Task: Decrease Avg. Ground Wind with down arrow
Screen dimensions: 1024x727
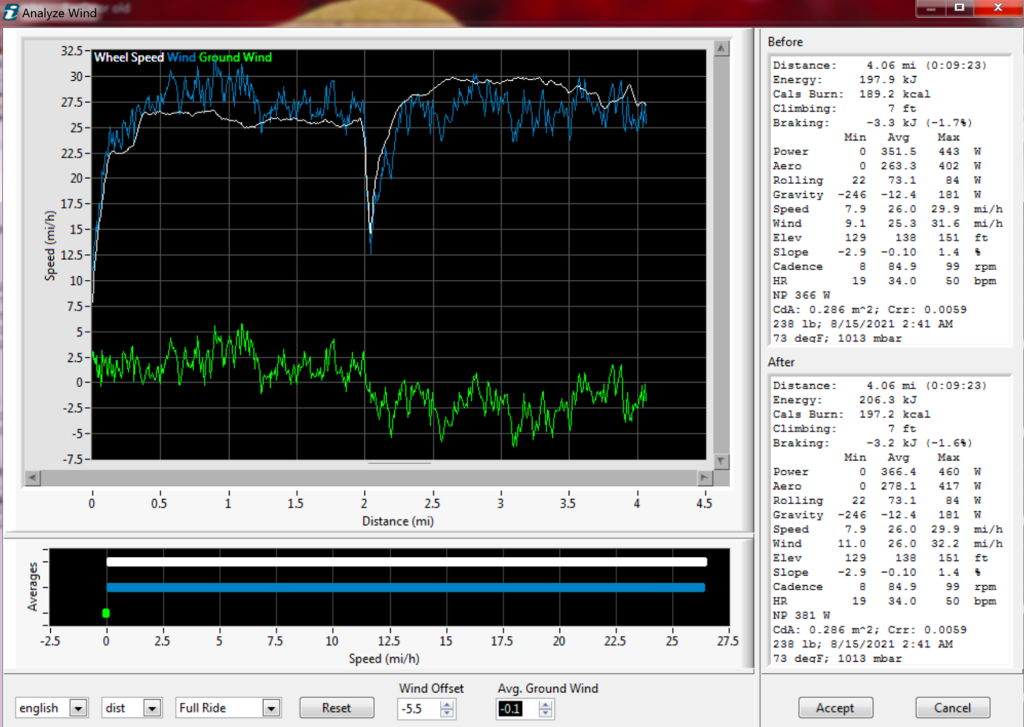Action: (546, 713)
